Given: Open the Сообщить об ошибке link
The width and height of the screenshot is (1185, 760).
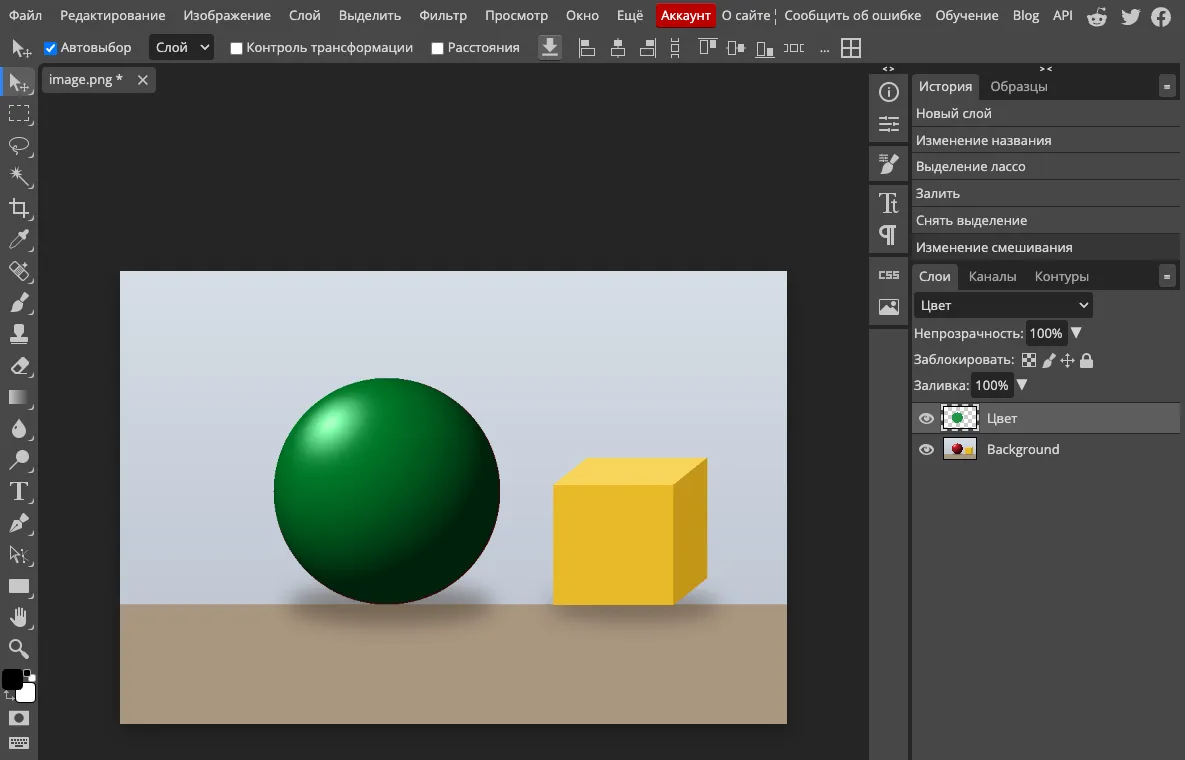Looking at the screenshot, I should (x=852, y=15).
